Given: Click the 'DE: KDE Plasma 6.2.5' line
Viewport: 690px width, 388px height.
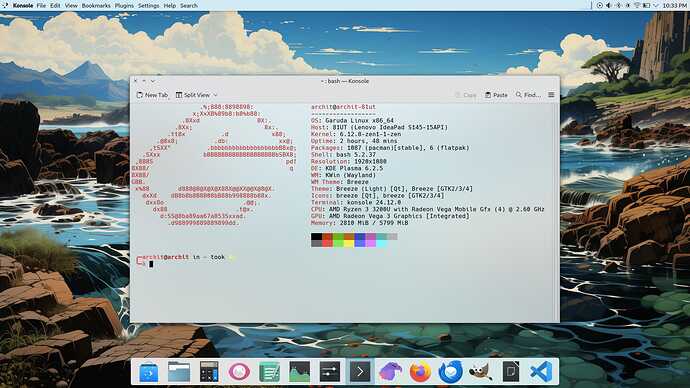Looking at the screenshot, I should click(x=347, y=168).
